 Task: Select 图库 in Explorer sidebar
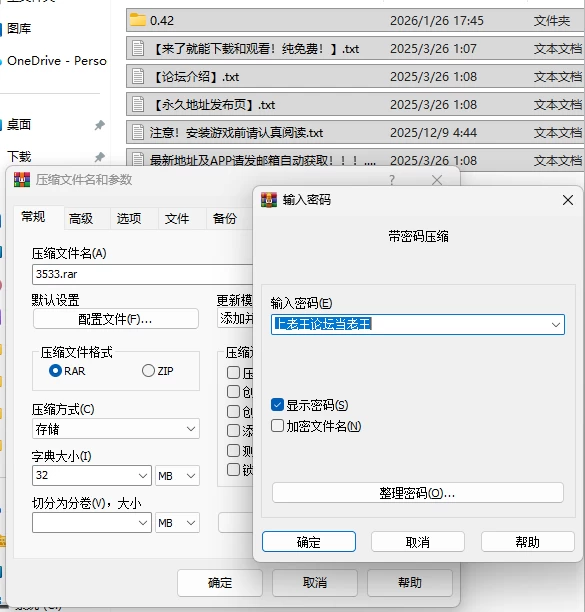pyautogui.click(x=19, y=28)
